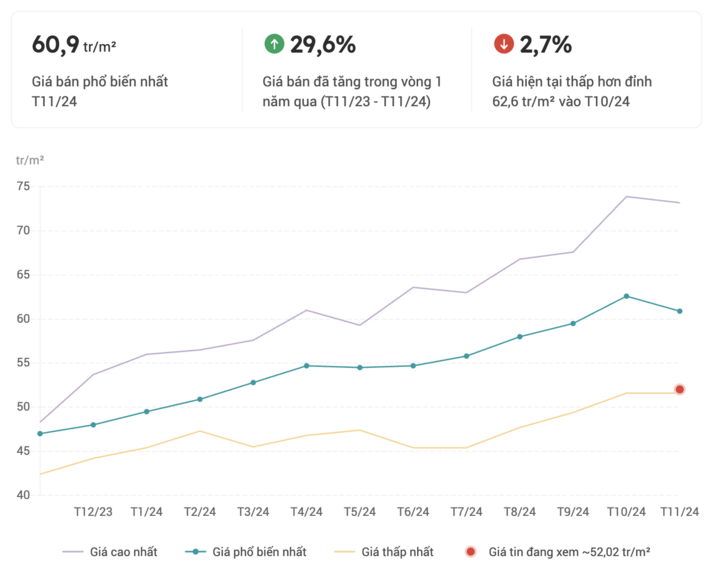The height and width of the screenshot is (569, 720).
Task: Click the green up-arrow increase icon
Action: pyautogui.click(x=274, y=44)
